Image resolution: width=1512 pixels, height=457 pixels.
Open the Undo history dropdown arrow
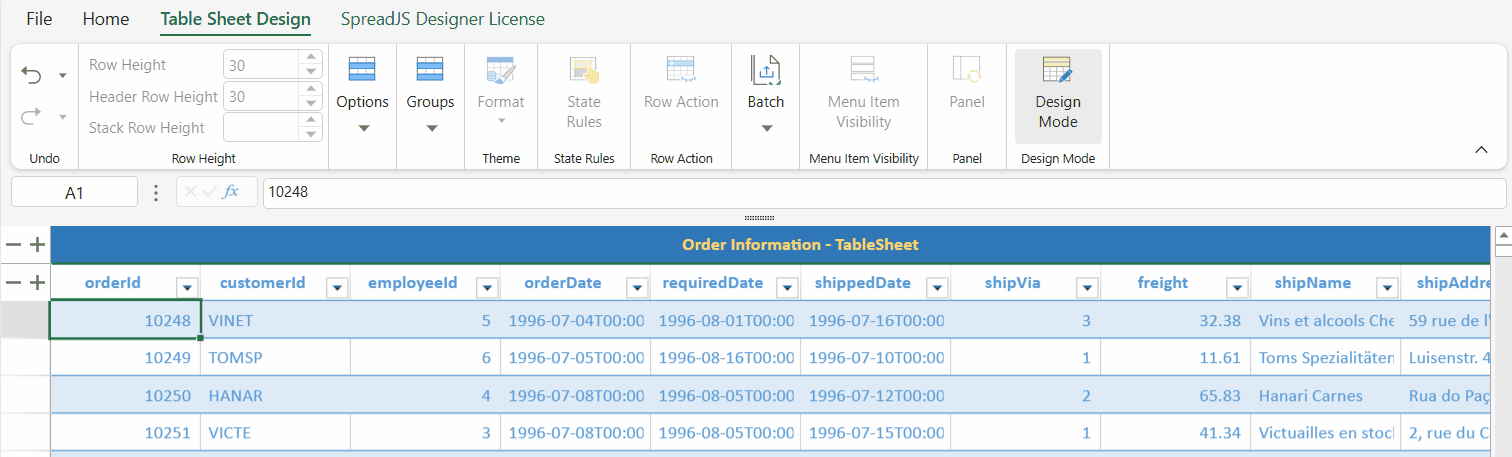click(63, 76)
